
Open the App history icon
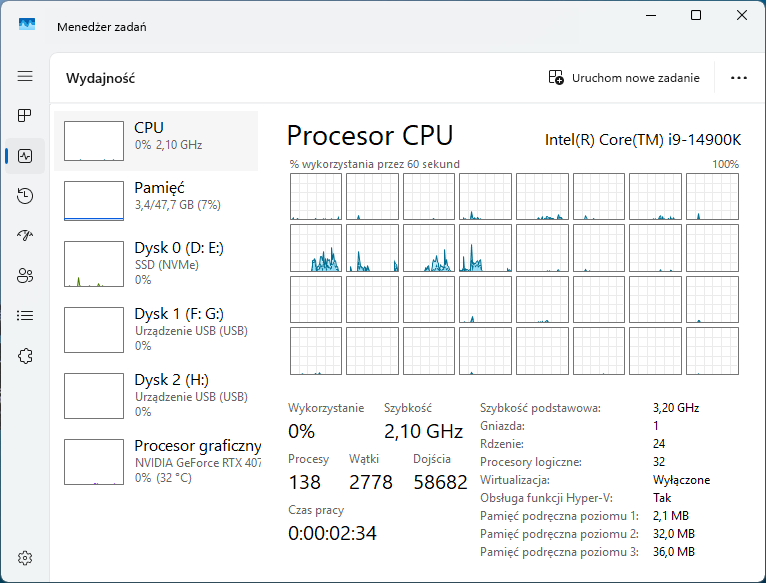coord(25,196)
